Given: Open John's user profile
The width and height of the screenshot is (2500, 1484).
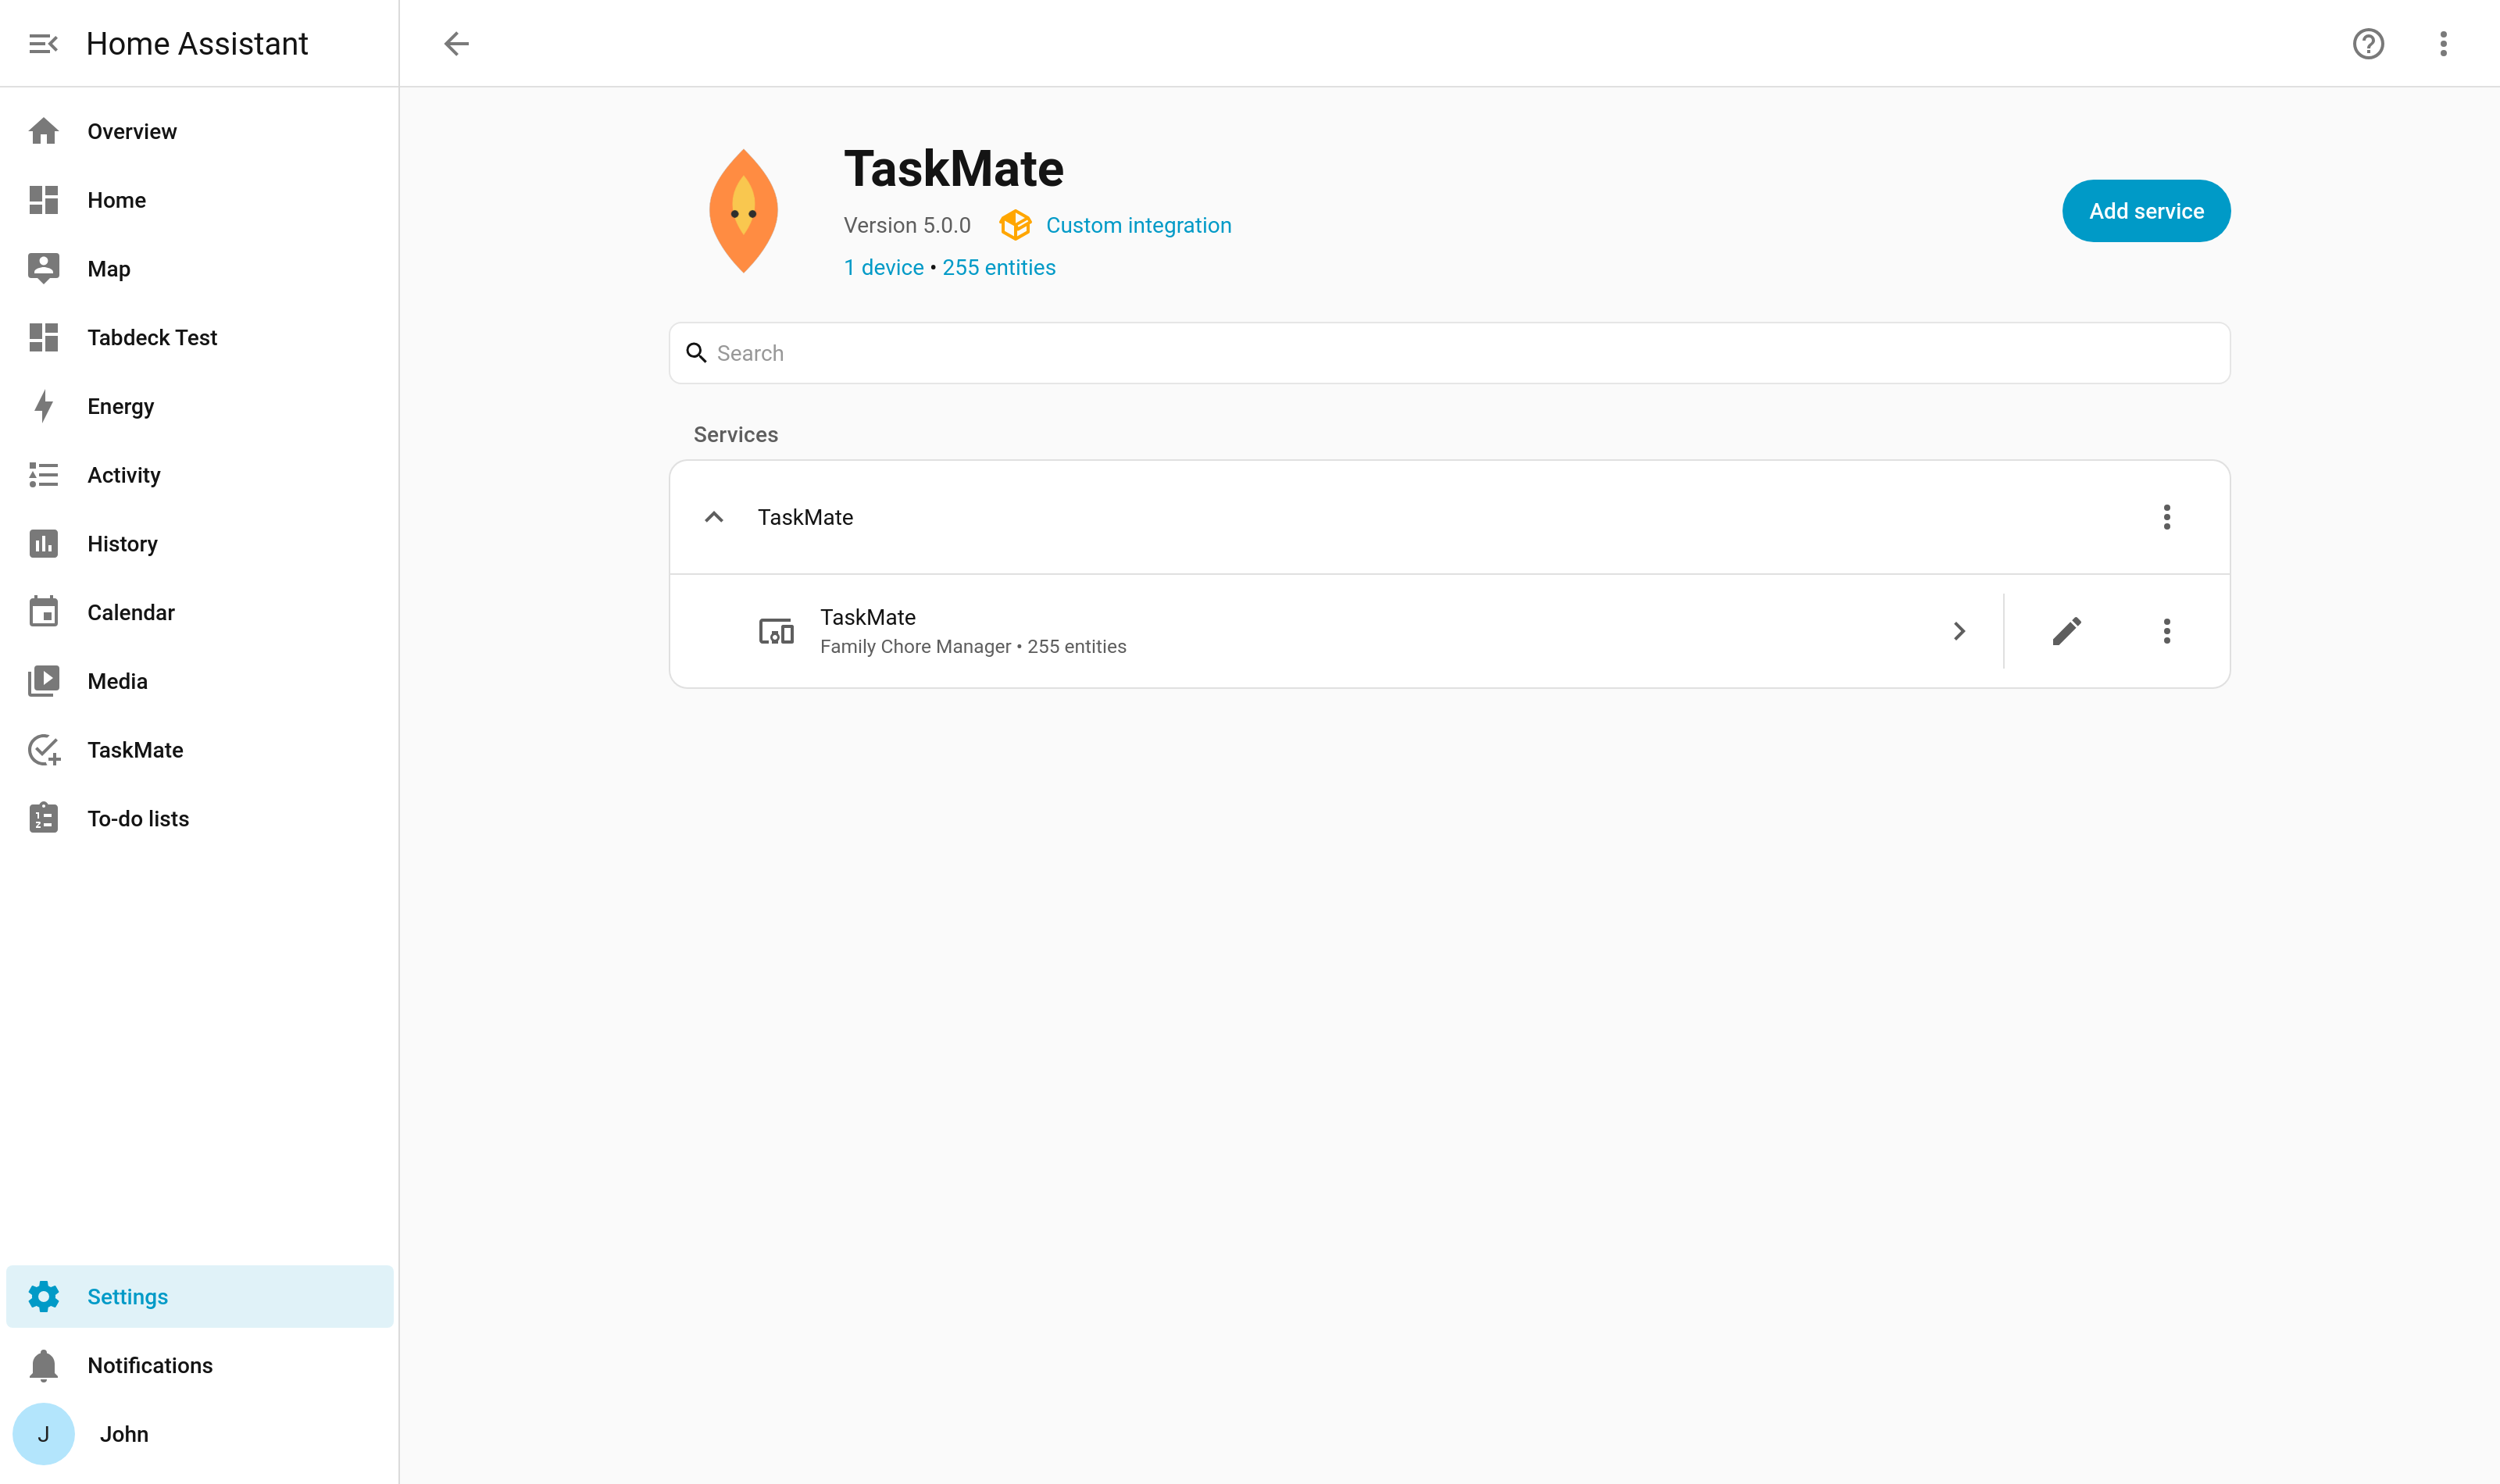Looking at the screenshot, I should 200,1434.
